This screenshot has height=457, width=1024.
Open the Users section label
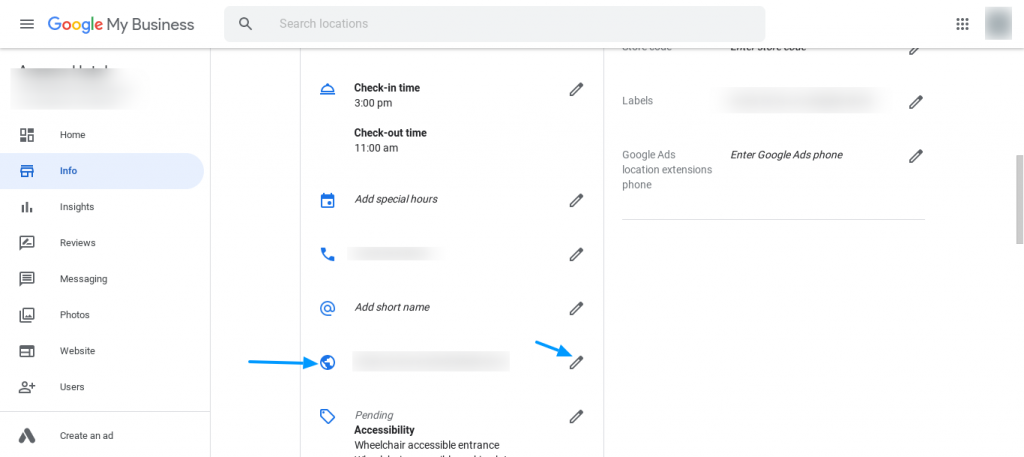(72, 387)
